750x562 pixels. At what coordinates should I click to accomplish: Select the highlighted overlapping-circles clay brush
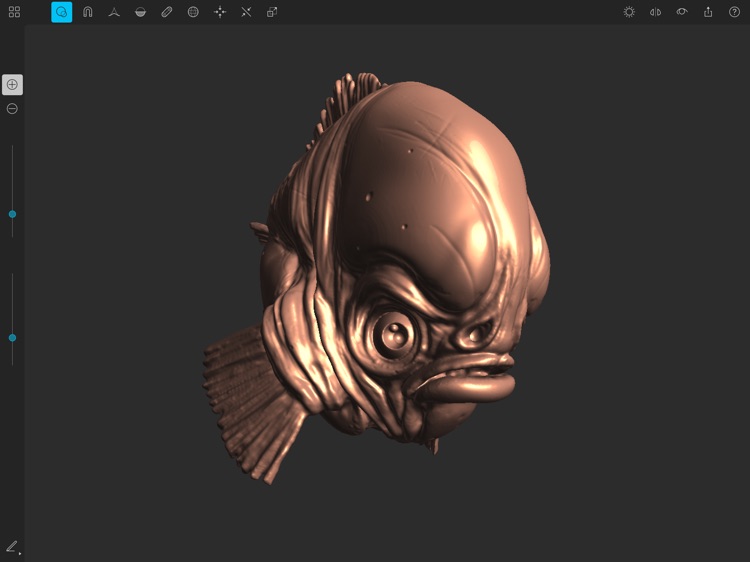coord(62,12)
